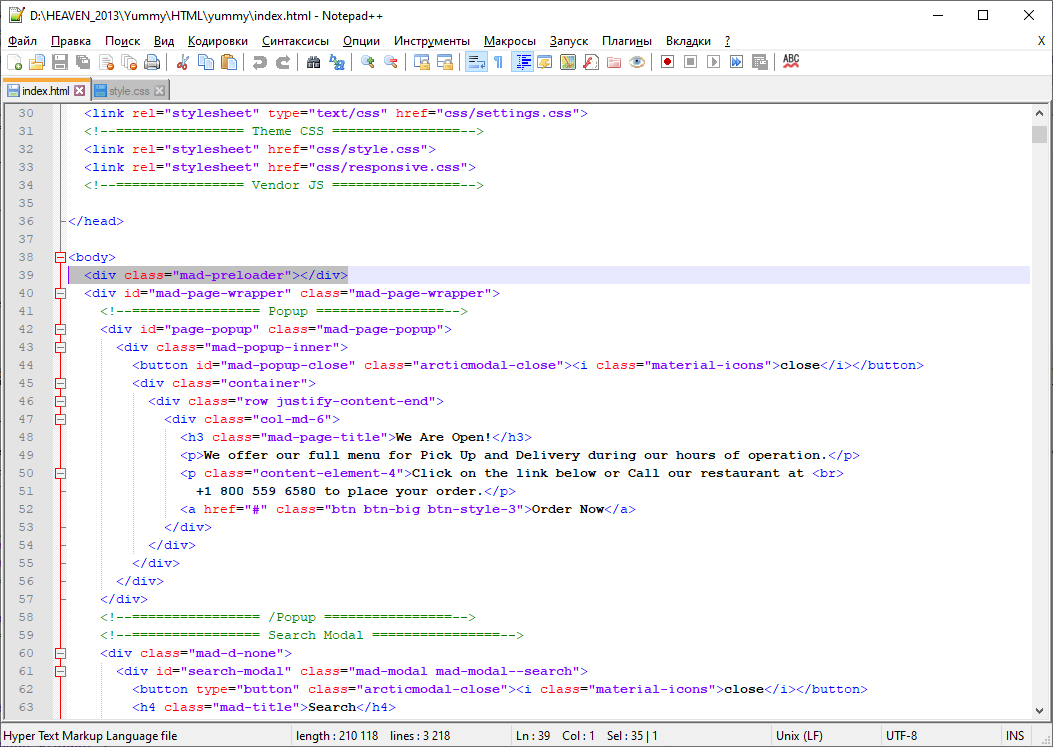Close the index.html tab
This screenshot has height=747, width=1053.
80,91
